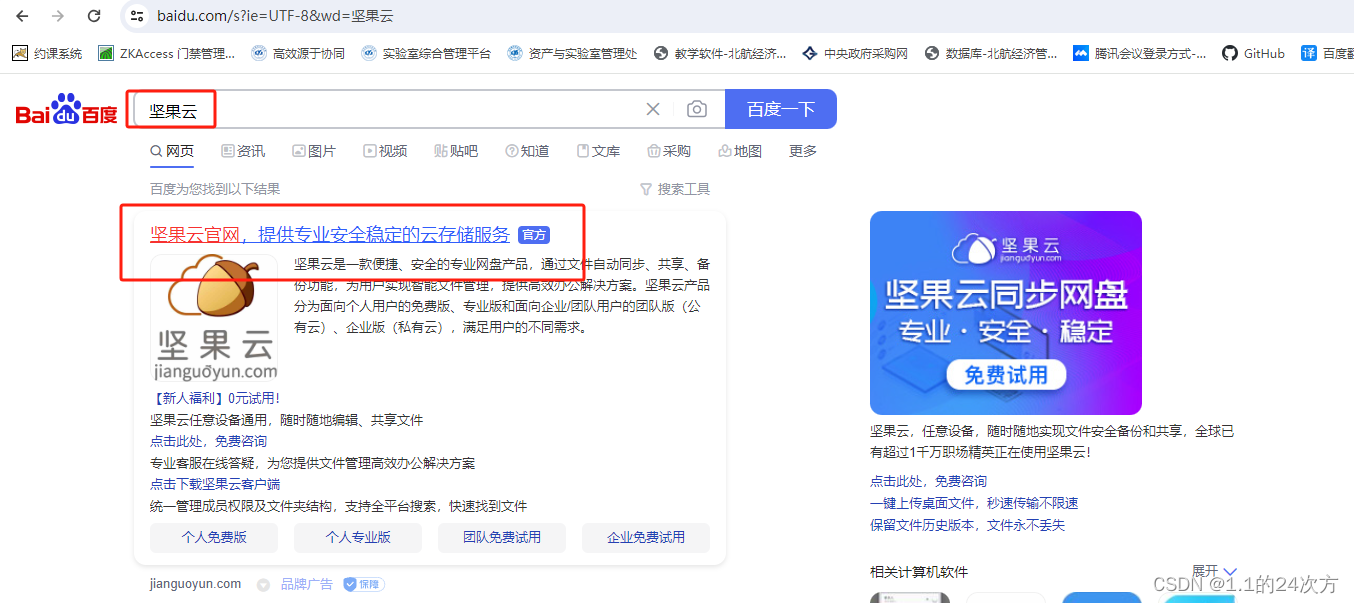Open 搜索工具 filter
Screen dimensions: 1354x603
[x=675, y=189]
